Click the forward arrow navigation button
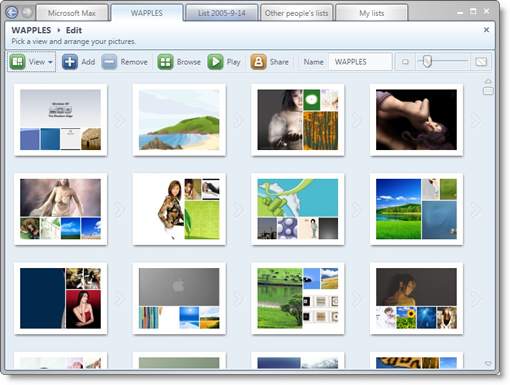 coord(27,12)
